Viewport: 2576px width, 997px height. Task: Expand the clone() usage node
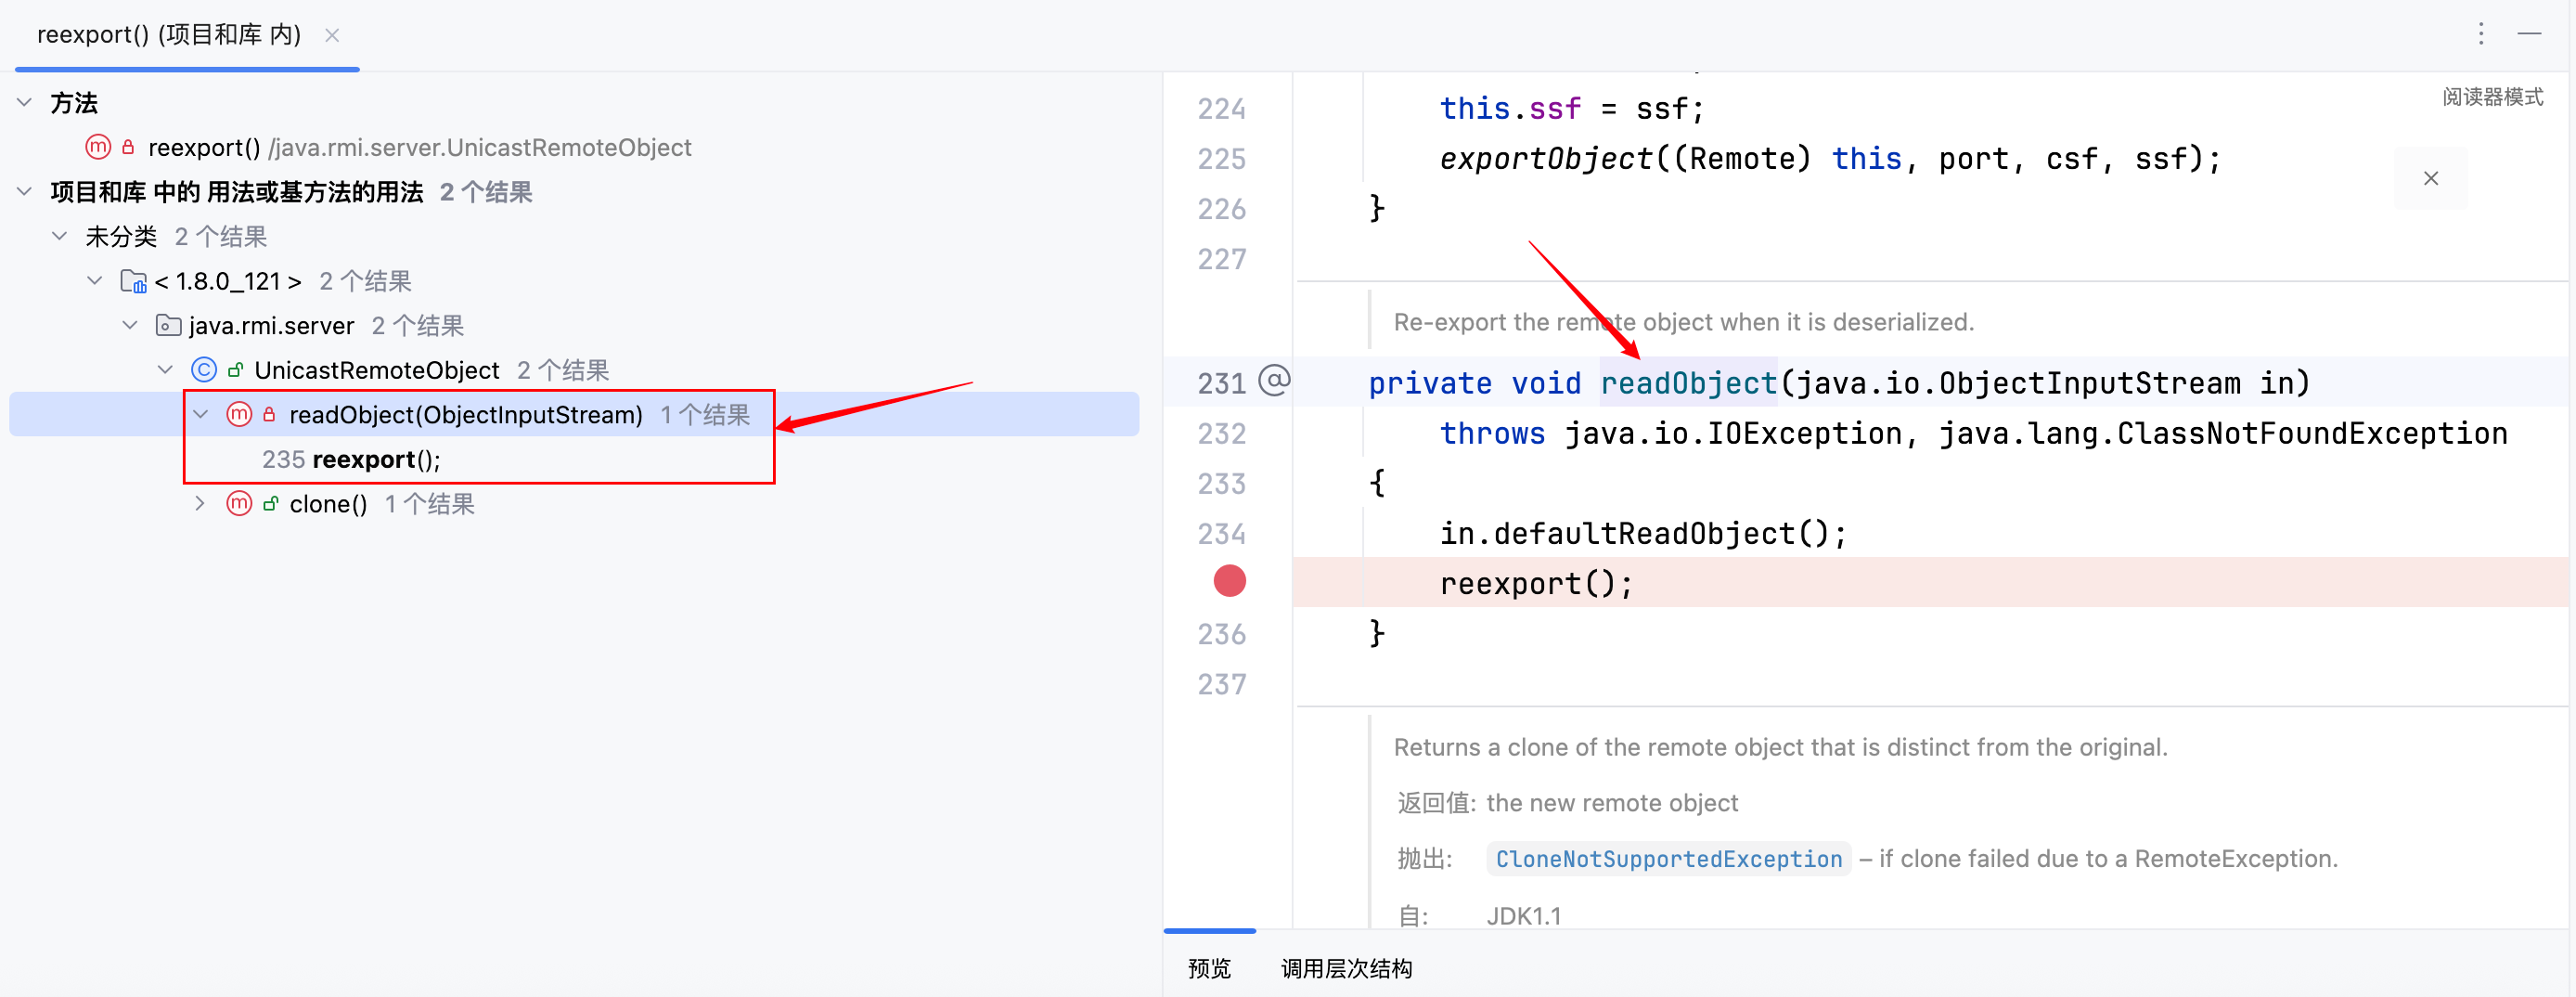tap(200, 504)
